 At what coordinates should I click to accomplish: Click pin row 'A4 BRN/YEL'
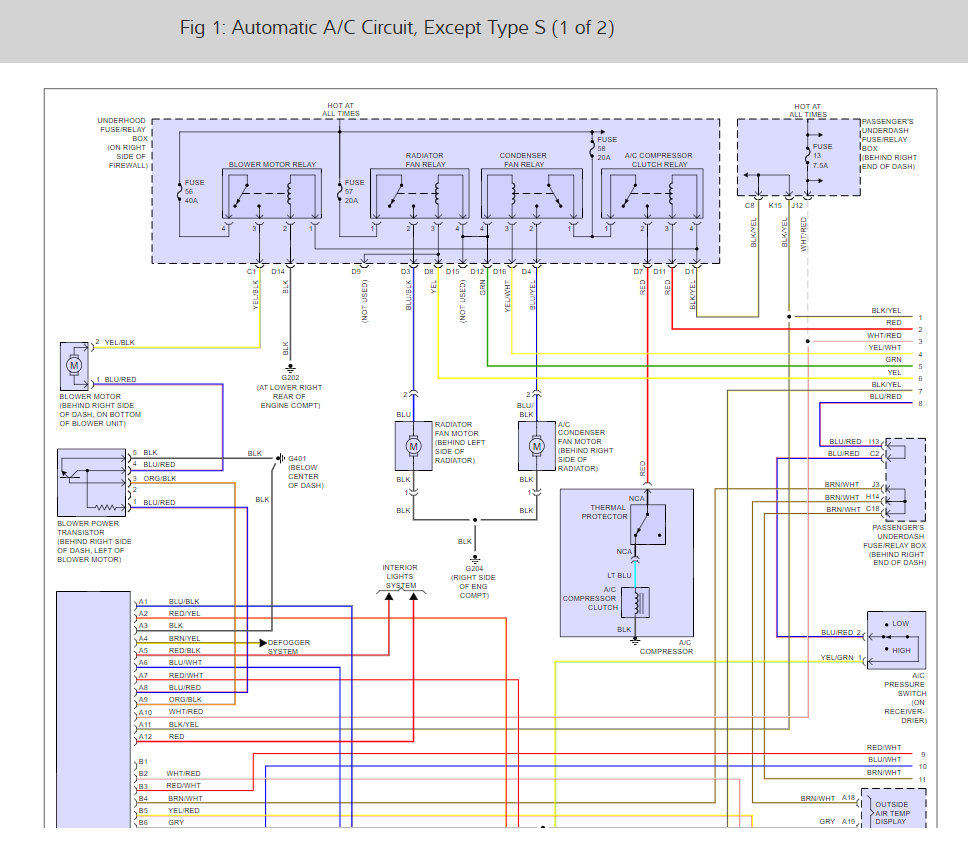(169, 638)
